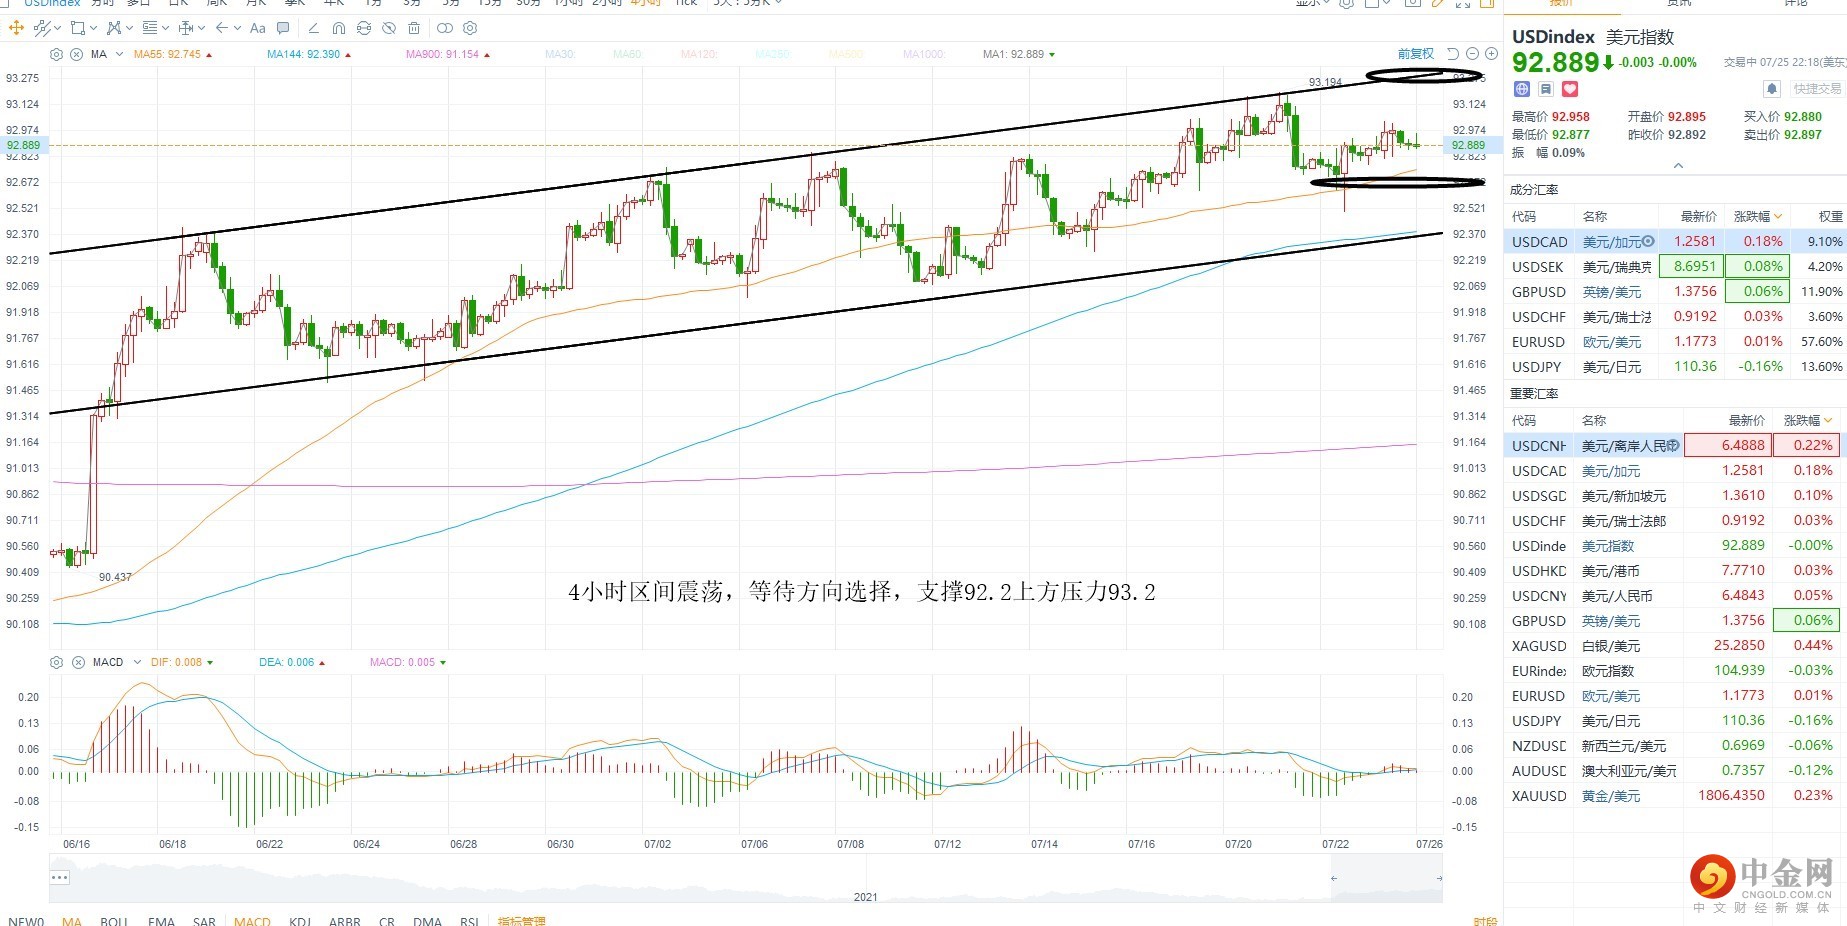Open the 英镑/美元 link in 成分汇率

[x=1612, y=292]
